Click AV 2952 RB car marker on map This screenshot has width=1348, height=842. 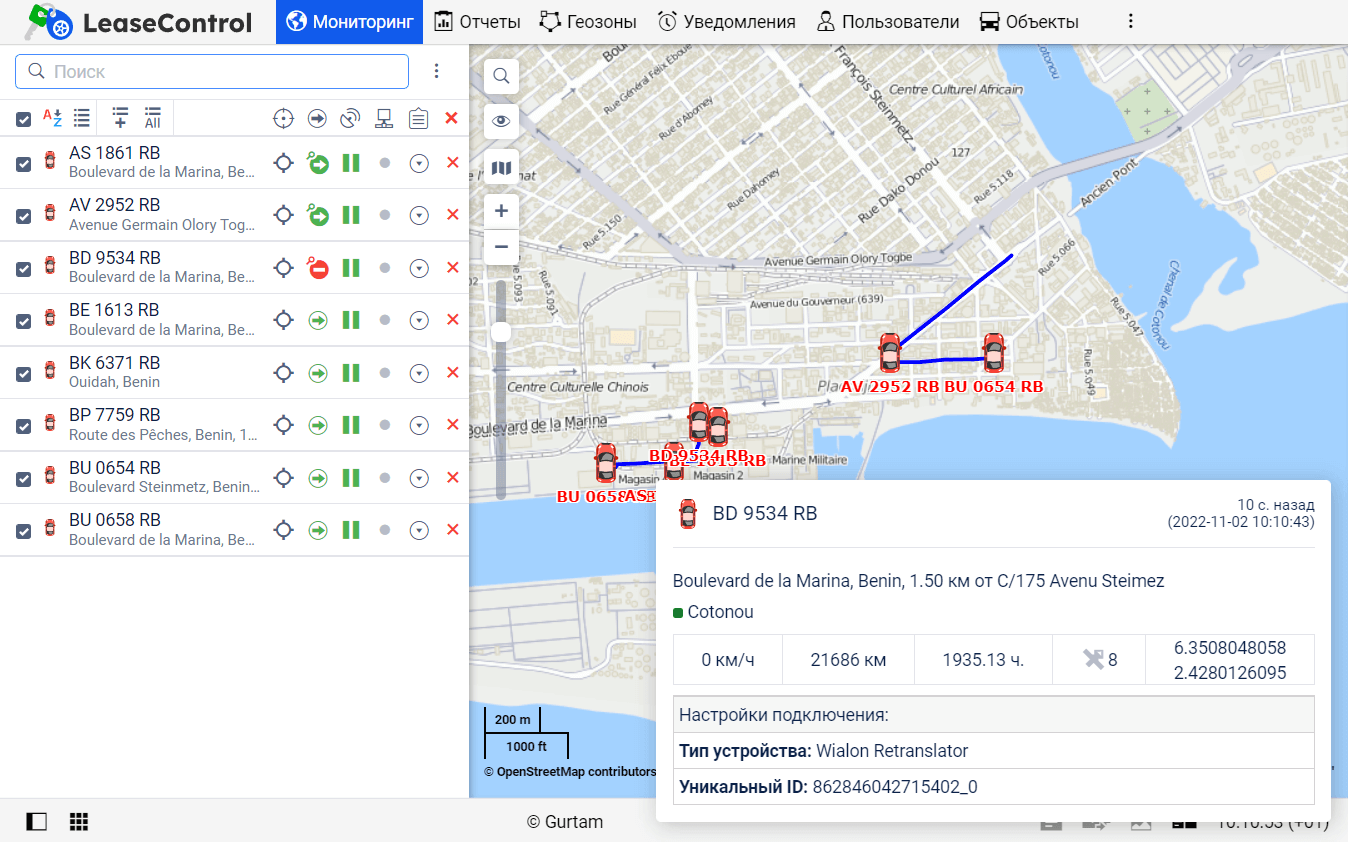tap(890, 353)
